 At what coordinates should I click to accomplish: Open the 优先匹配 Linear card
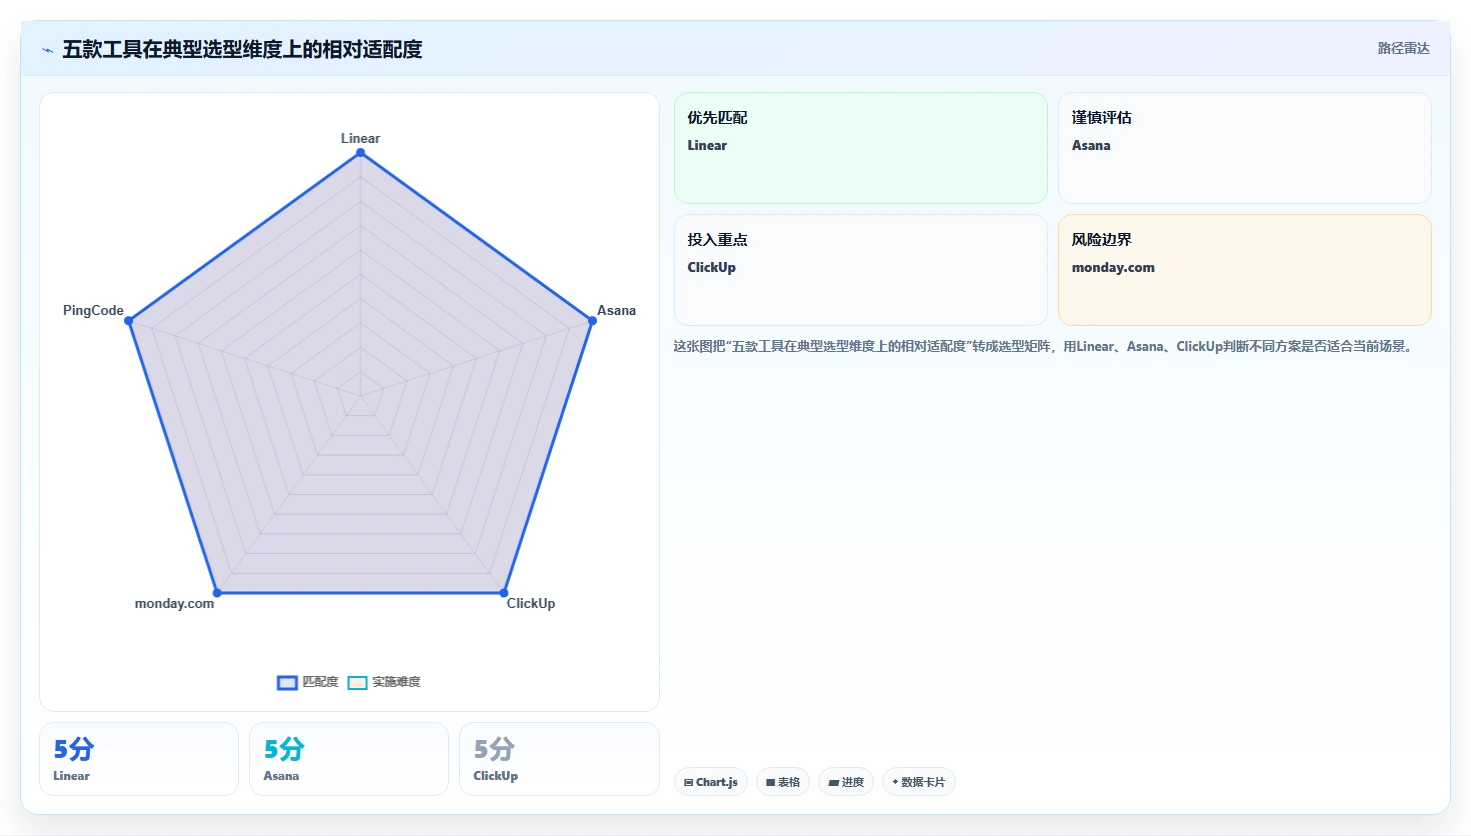(861, 148)
